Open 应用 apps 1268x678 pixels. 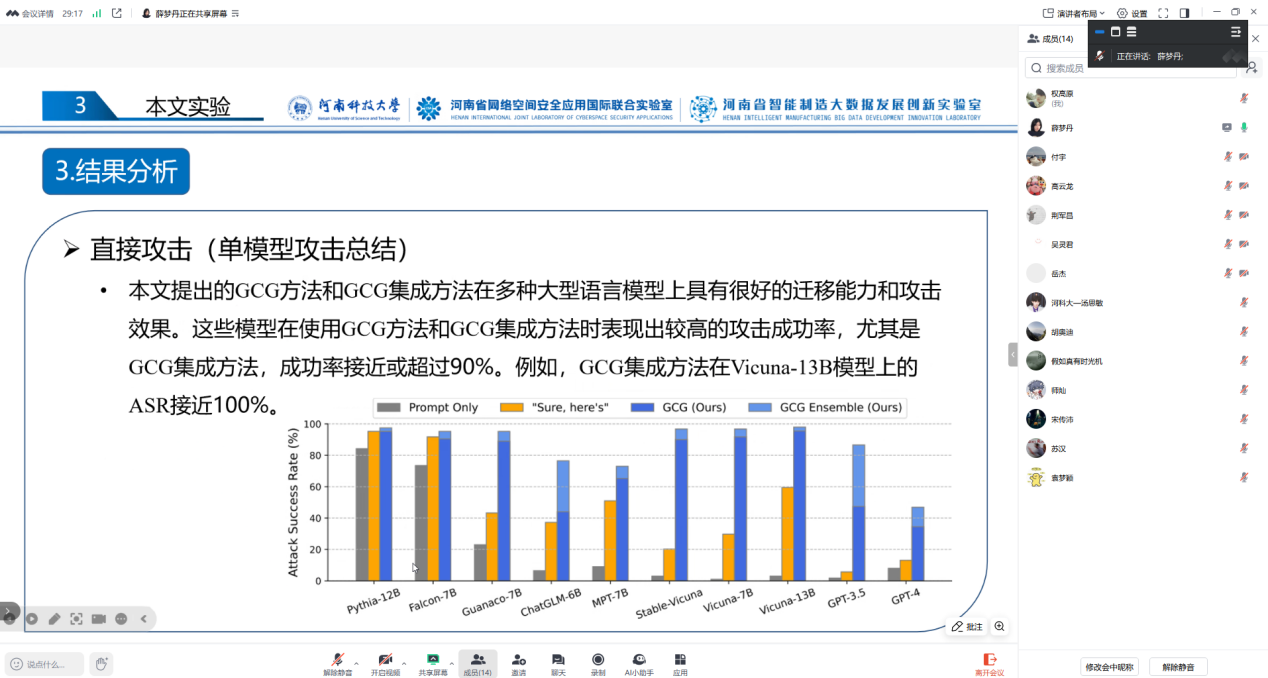(680, 664)
